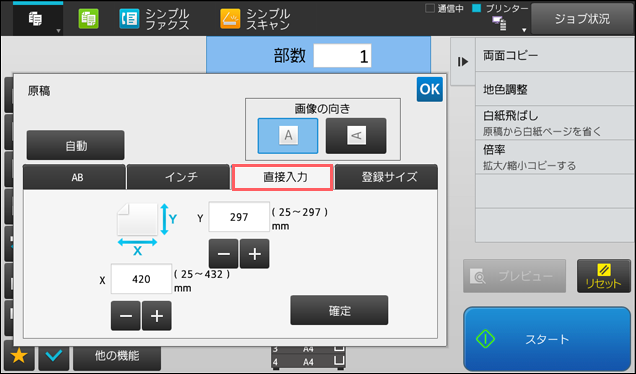Select 両面コピー option

[555, 55]
